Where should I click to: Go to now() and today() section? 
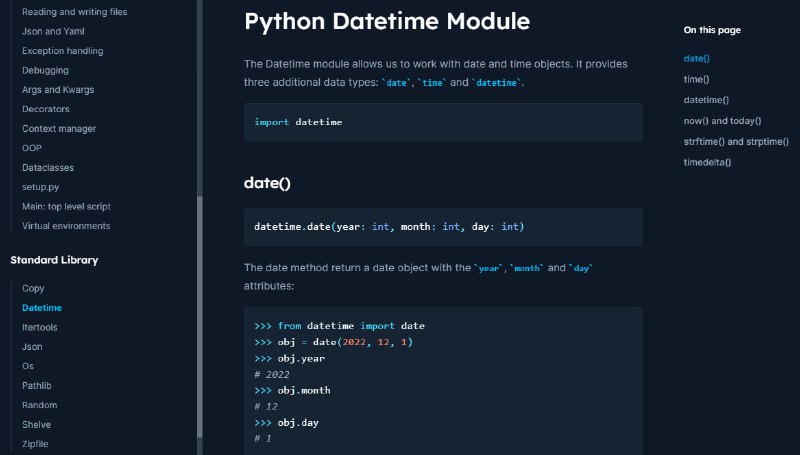coord(722,120)
